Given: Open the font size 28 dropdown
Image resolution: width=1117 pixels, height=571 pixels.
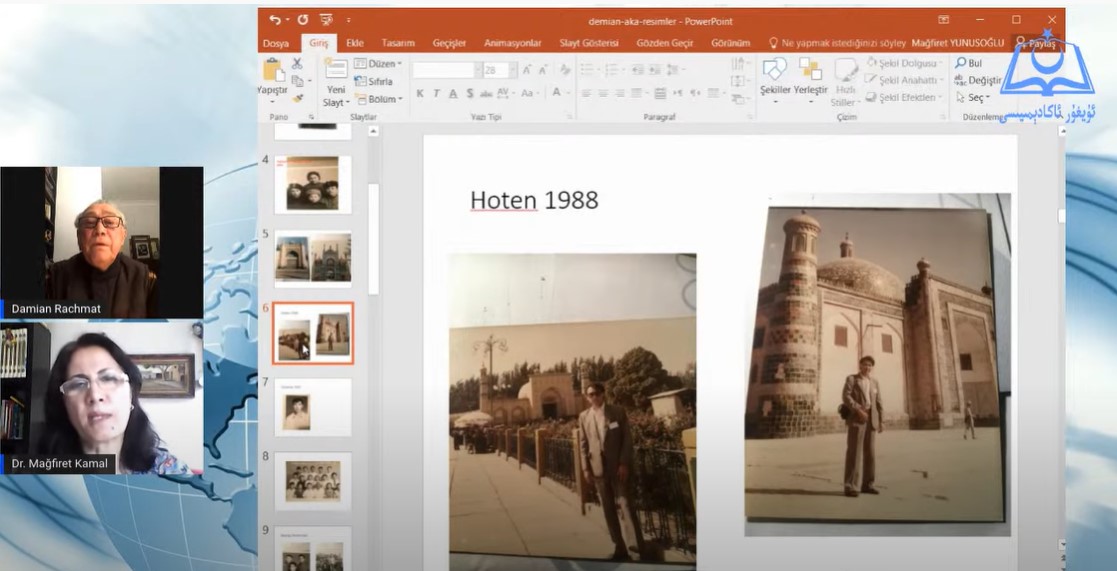Looking at the screenshot, I should pyautogui.click(x=513, y=70).
